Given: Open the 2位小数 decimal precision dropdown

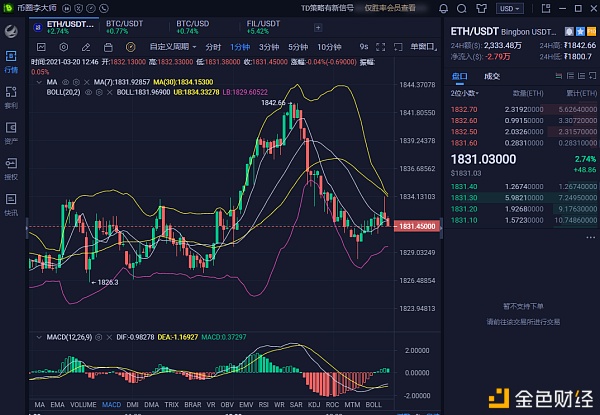Looking at the screenshot, I should [x=465, y=93].
